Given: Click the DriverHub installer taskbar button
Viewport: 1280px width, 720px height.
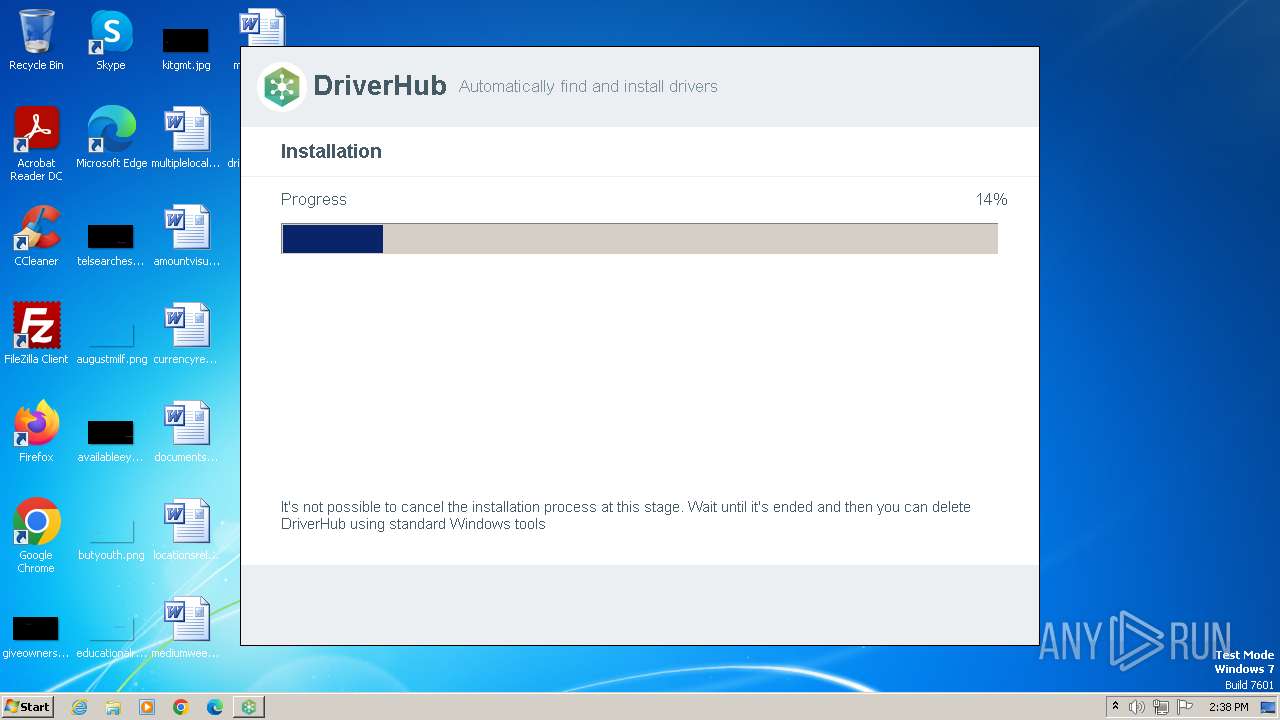Looking at the screenshot, I should pos(249,707).
